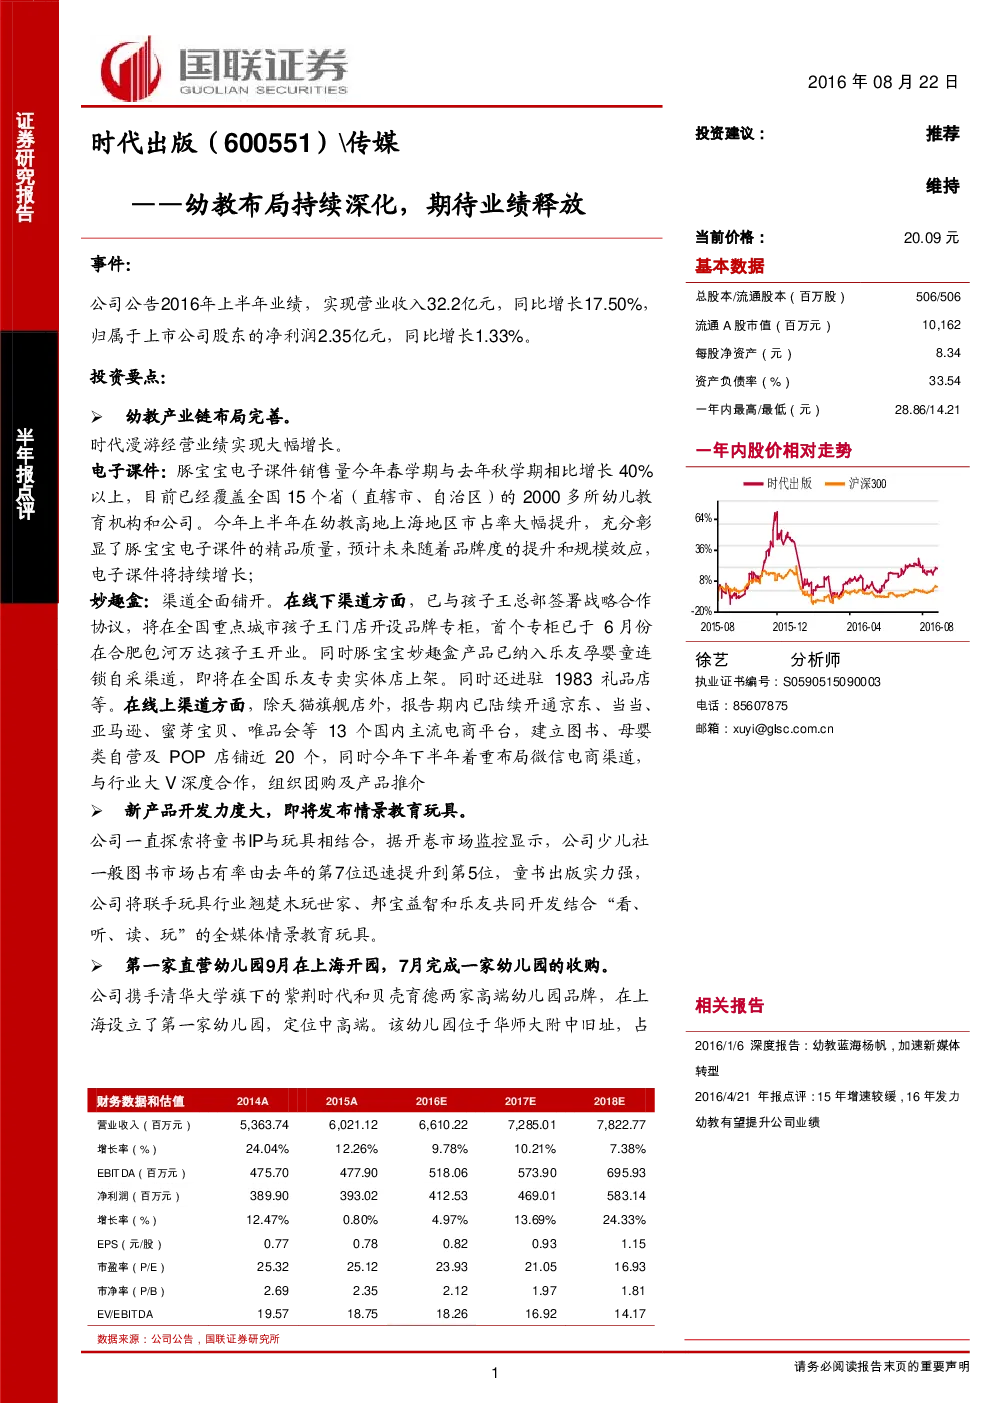Screen dimensions: 992x1403
Task: Click the 投资要点: section heading
Action: 128,377
